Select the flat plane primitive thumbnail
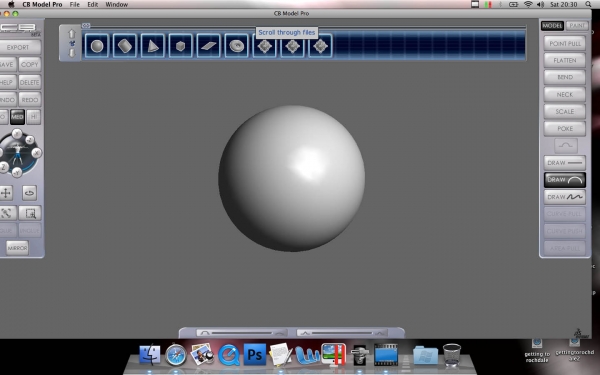The height and width of the screenshot is (375, 600). (209, 46)
